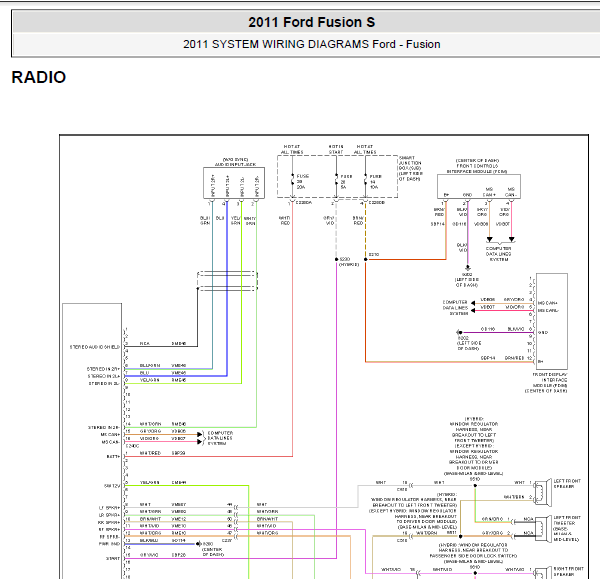
Task: Click the Fuse 14 10A label
Action: (x=375, y=182)
